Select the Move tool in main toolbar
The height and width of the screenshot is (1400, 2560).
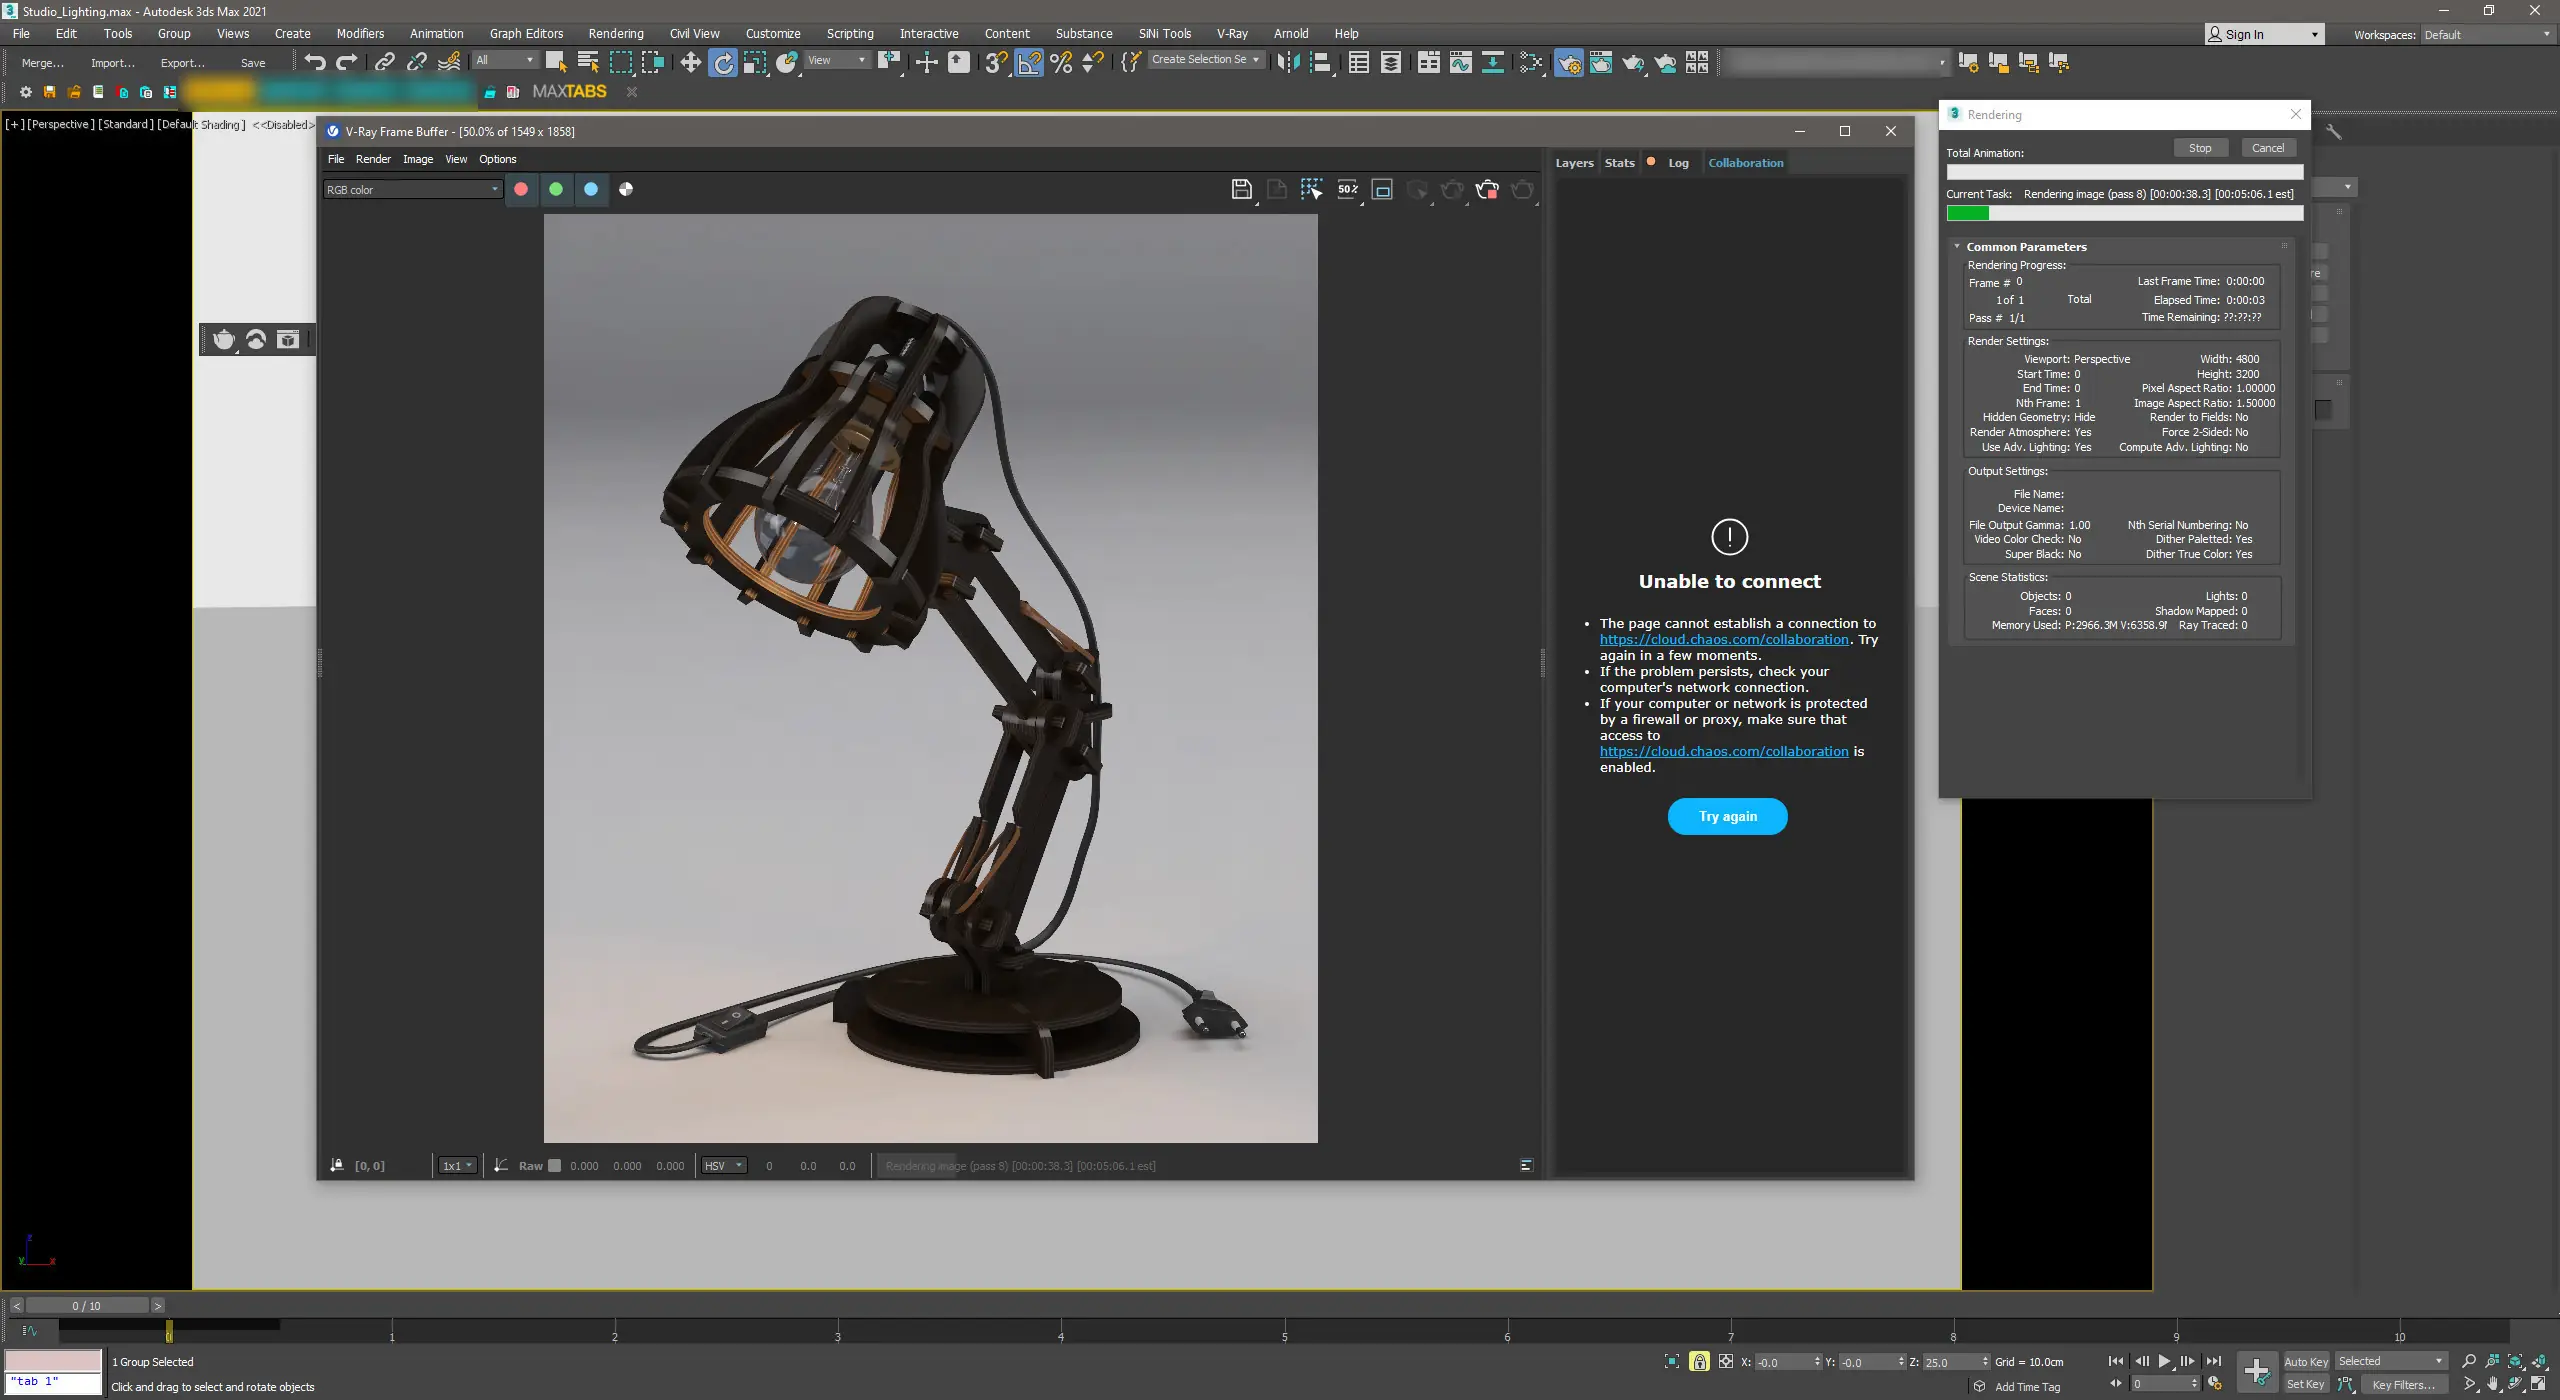point(690,63)
